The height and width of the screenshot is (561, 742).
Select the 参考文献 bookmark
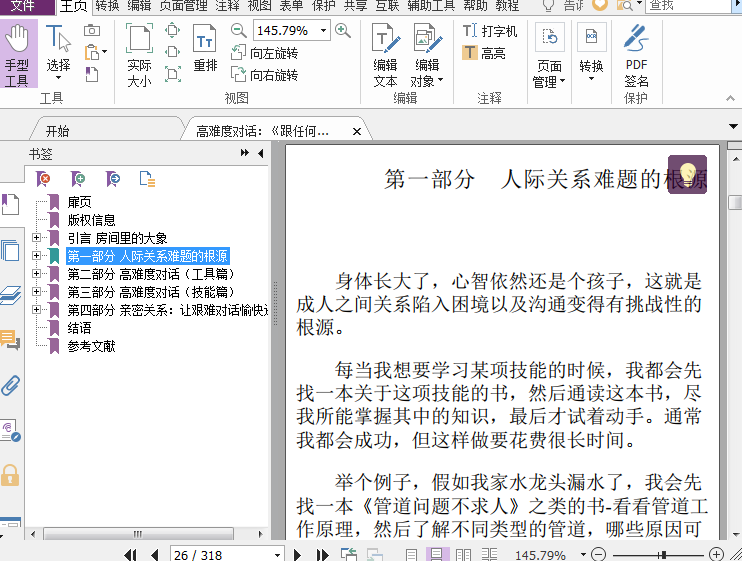tap(91, 346)
